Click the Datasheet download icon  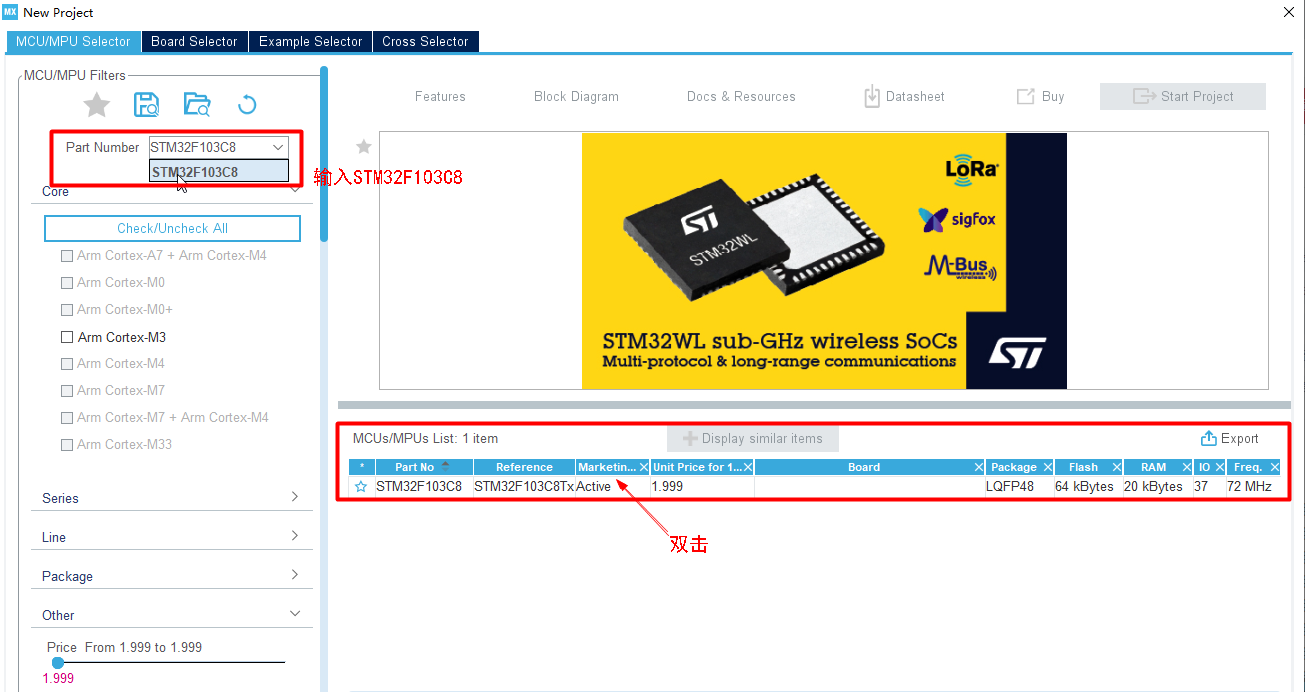[872, 96]
